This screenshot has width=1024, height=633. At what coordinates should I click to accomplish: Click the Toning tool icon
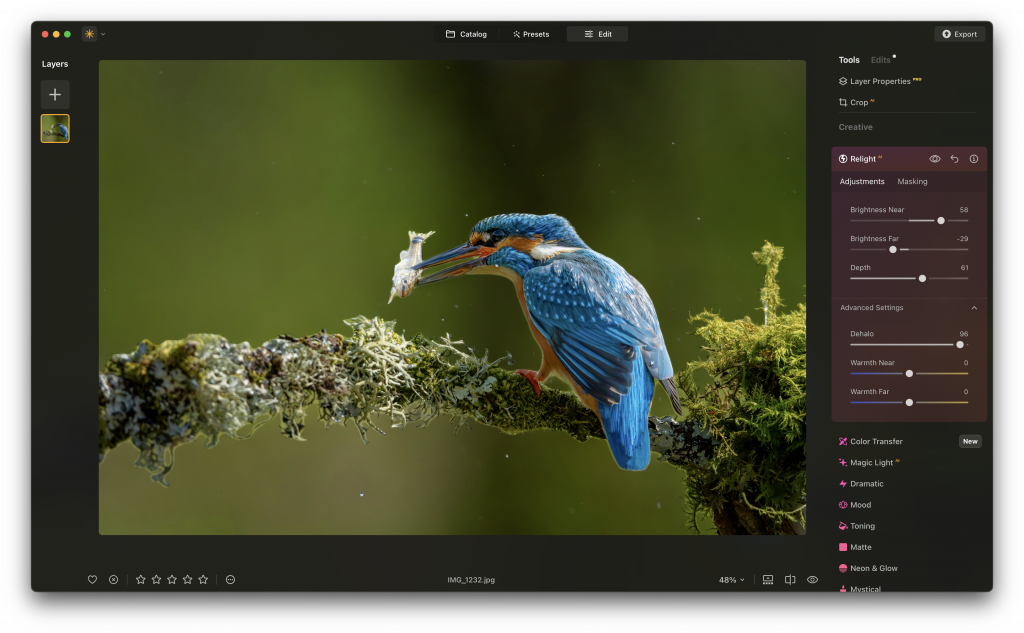(843, 526)
